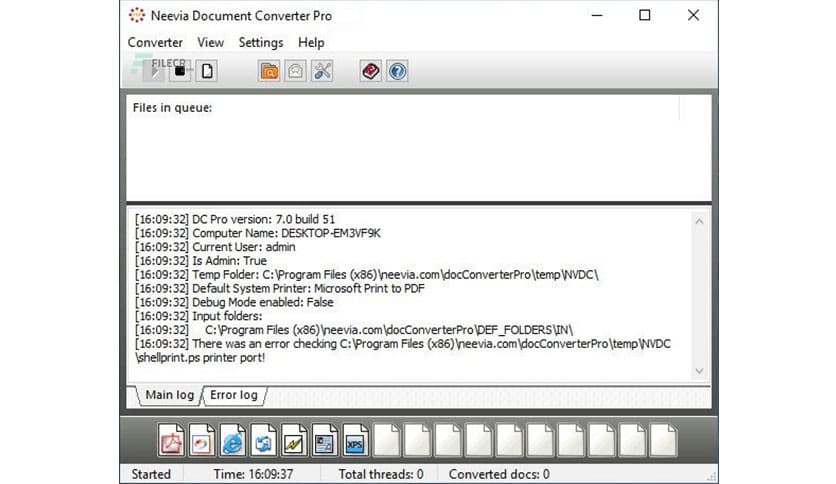Minimize the Neevia Document Converter Pro window

click(597, 15)
